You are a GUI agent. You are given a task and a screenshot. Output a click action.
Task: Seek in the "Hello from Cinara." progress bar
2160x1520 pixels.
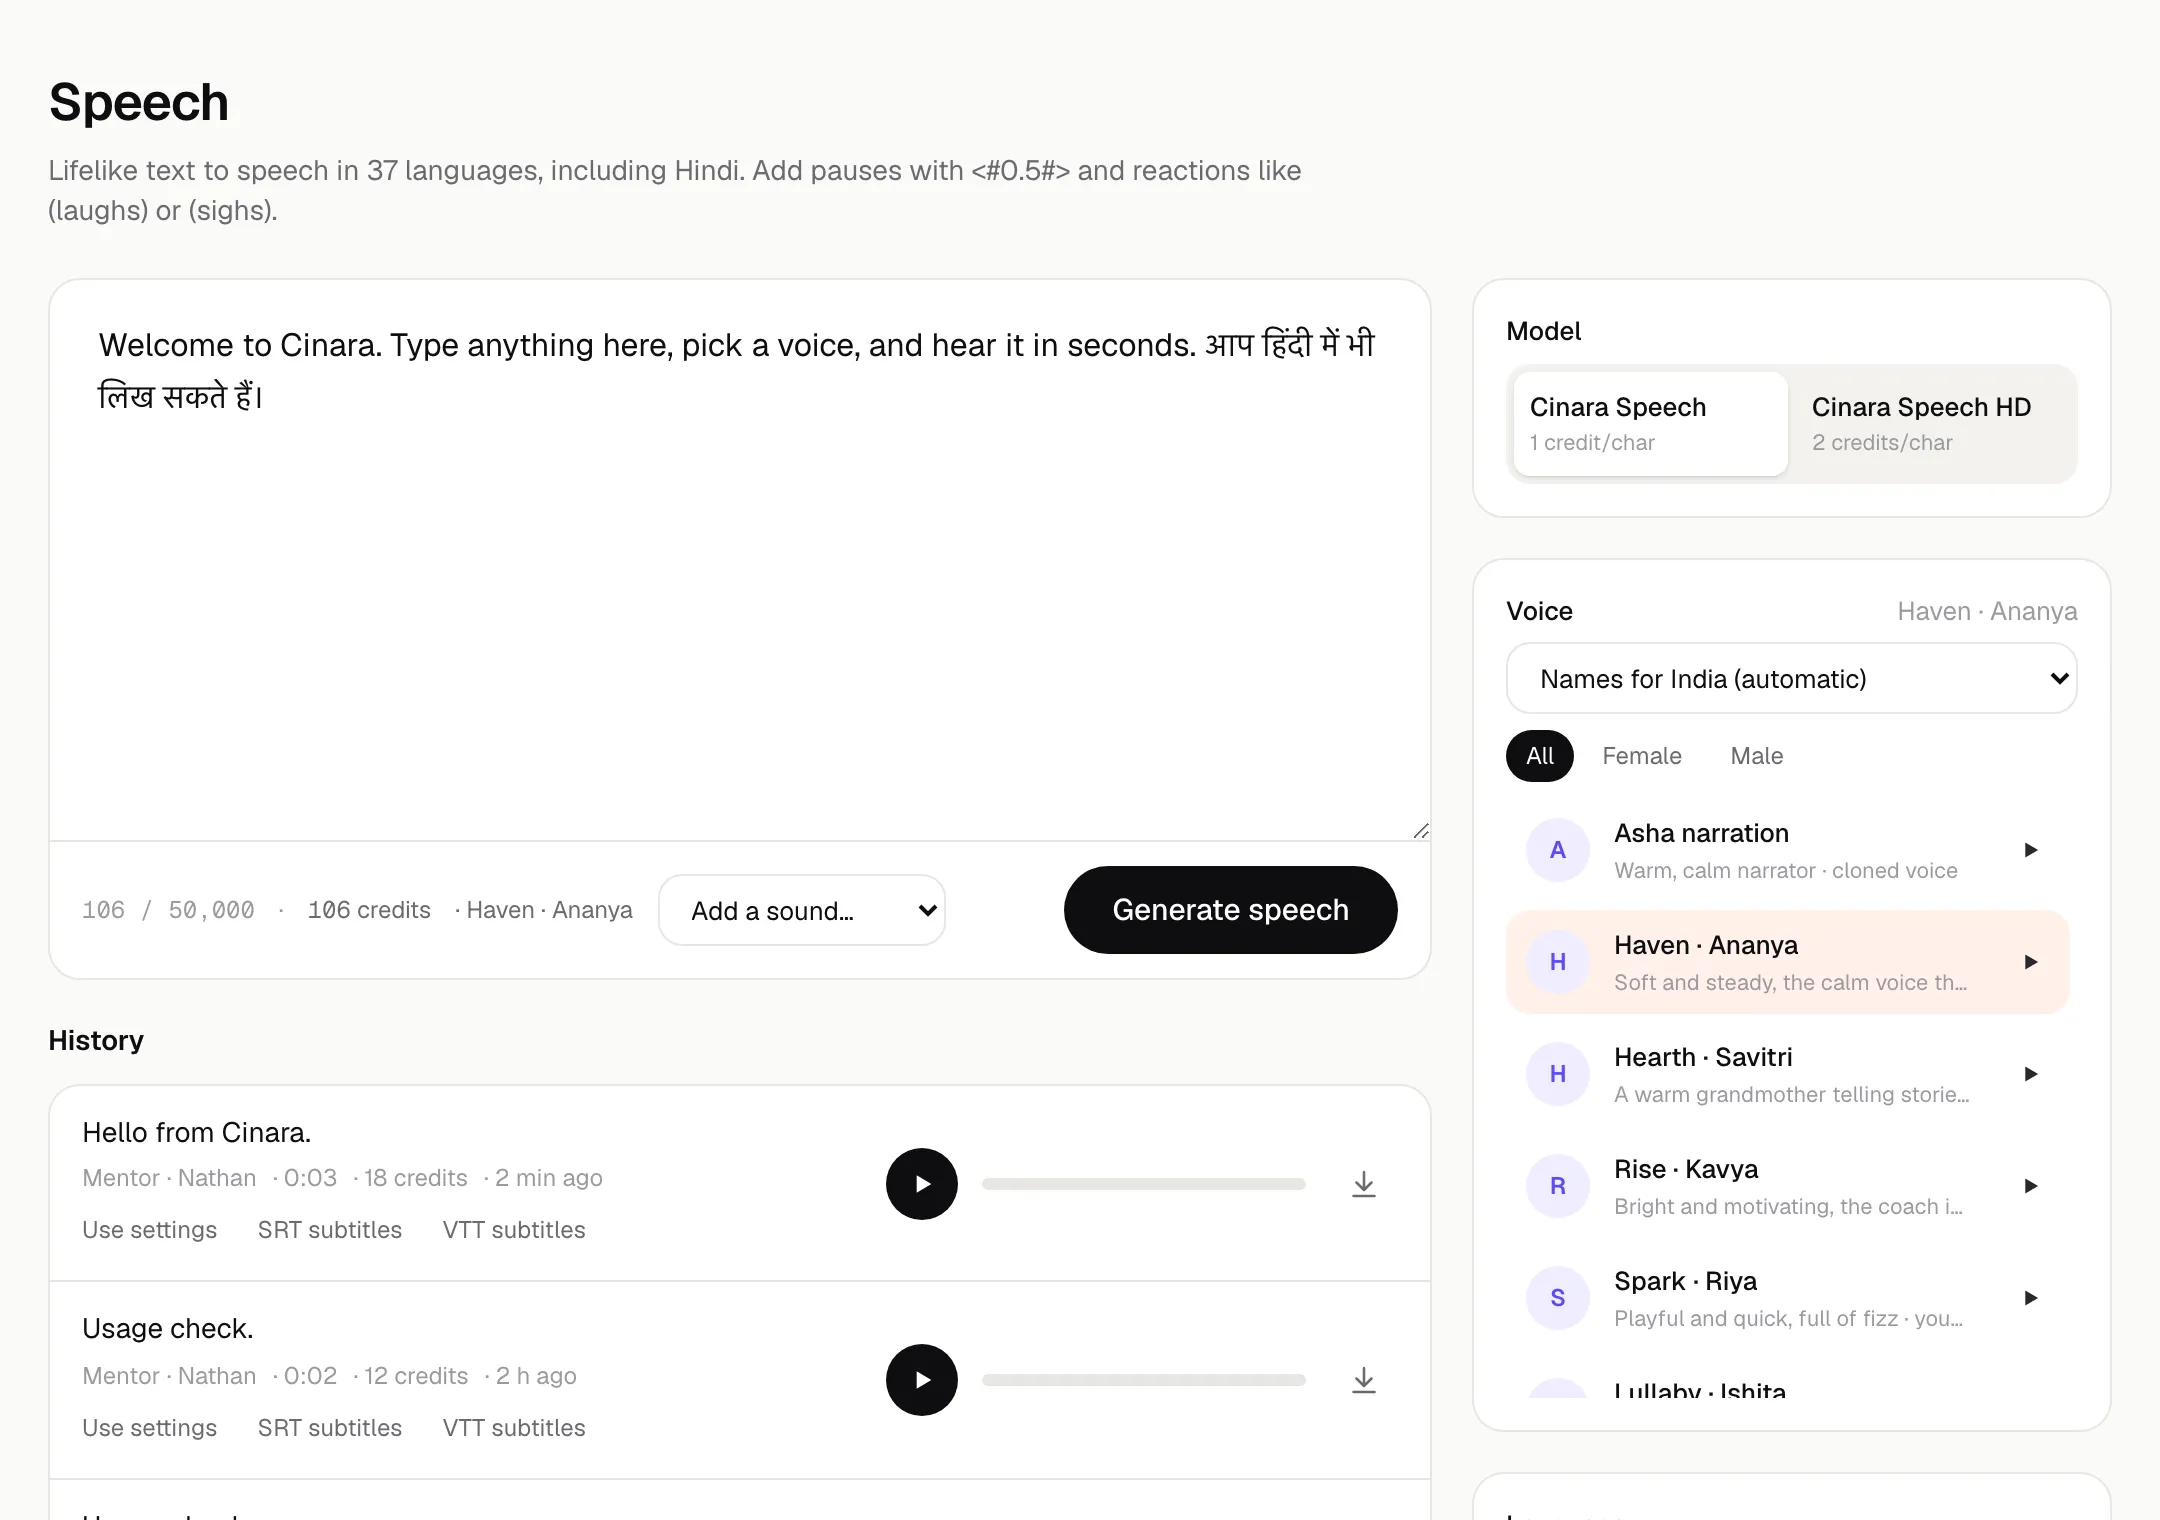1144,1184
